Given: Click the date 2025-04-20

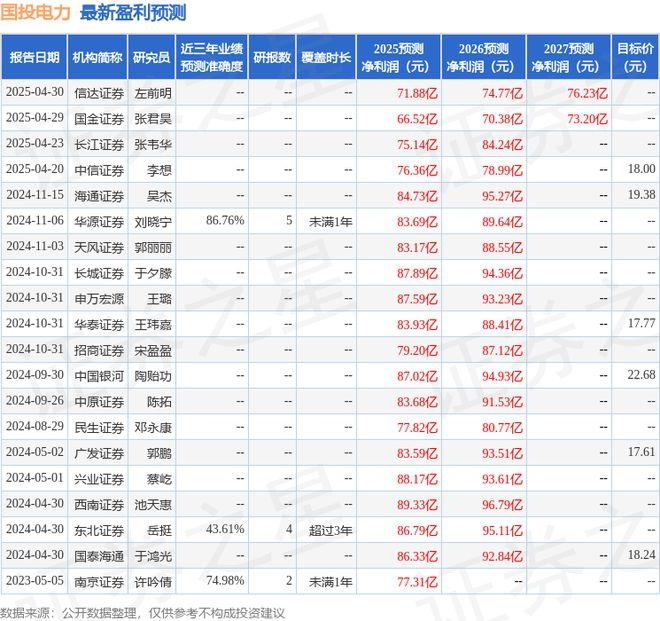Looking at the screenshot, I should click(35, 169).
